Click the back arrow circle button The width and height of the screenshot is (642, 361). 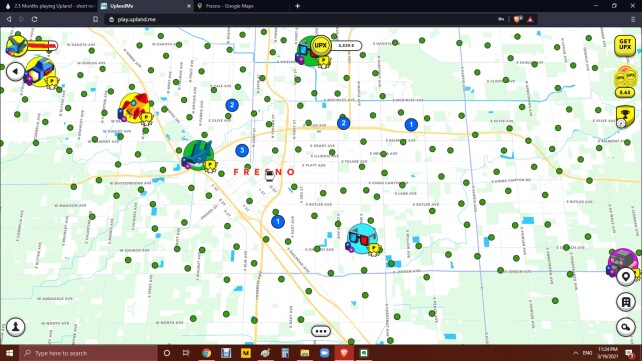tap(15, 72)
